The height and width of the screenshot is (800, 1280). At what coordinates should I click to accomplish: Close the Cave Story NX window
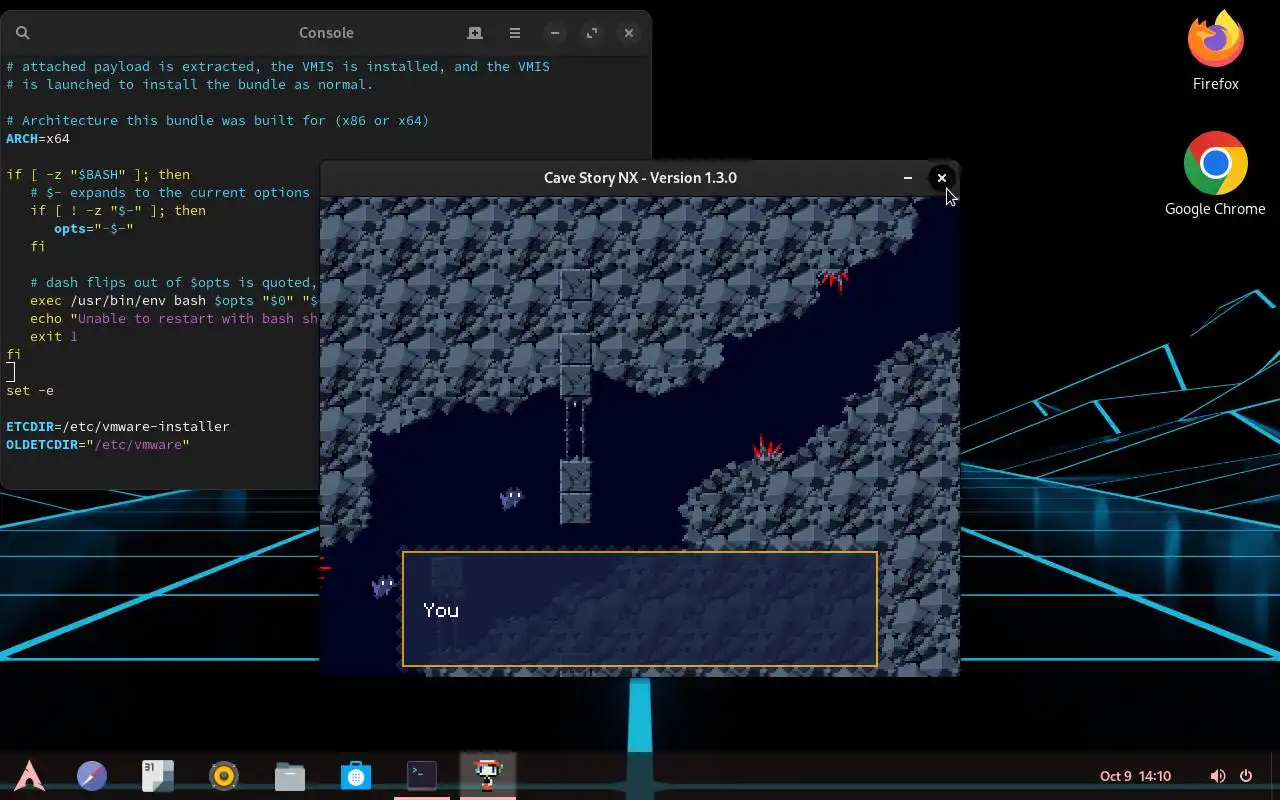tap(941, 178)
